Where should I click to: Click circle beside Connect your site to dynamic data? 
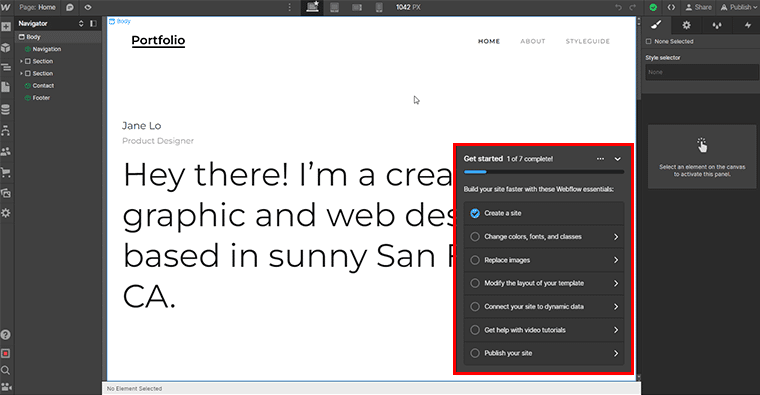coord(475,307)
